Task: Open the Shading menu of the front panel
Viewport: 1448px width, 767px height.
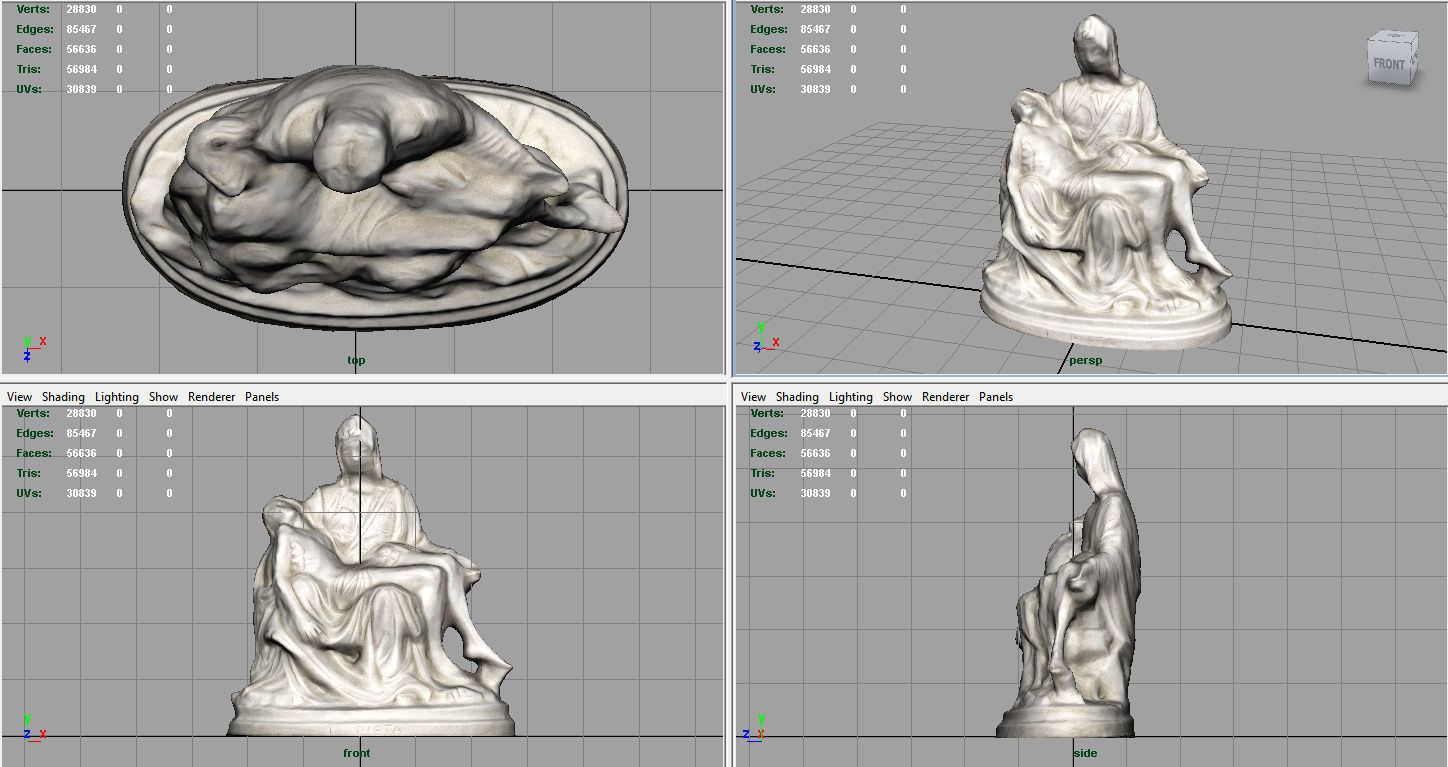Action: (63, 397)
